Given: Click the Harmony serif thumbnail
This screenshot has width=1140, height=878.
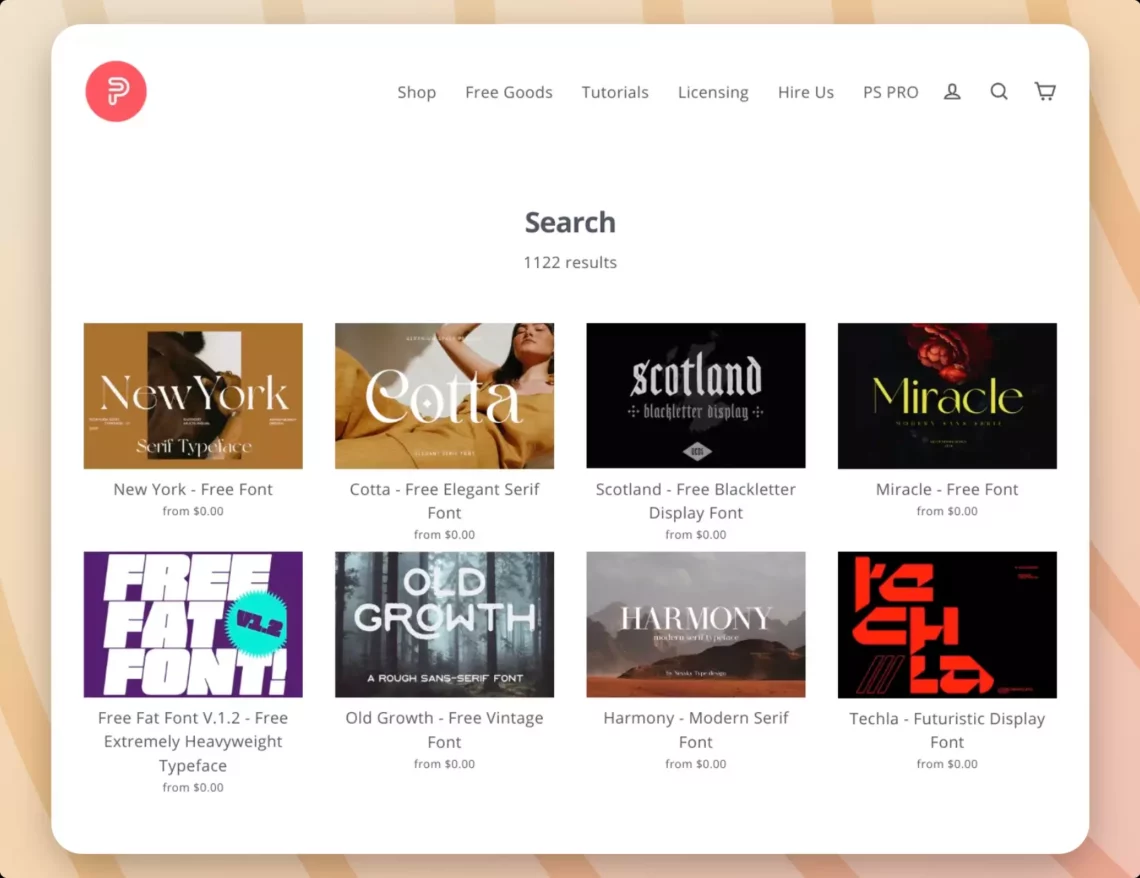Looking at the screenshot, I should pos(695,624).
